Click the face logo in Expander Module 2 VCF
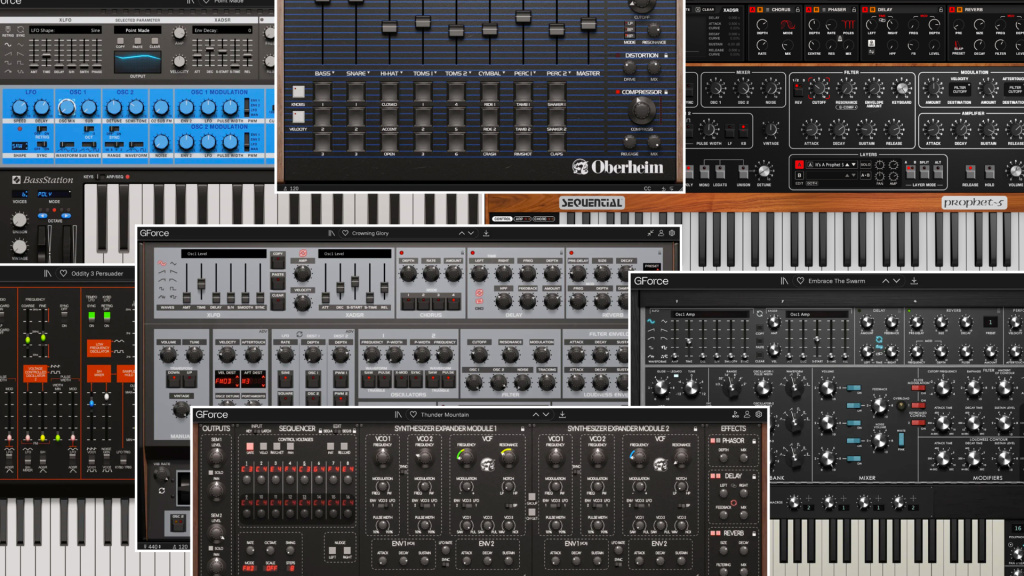The image size is (1024, 576). (660, 464)
